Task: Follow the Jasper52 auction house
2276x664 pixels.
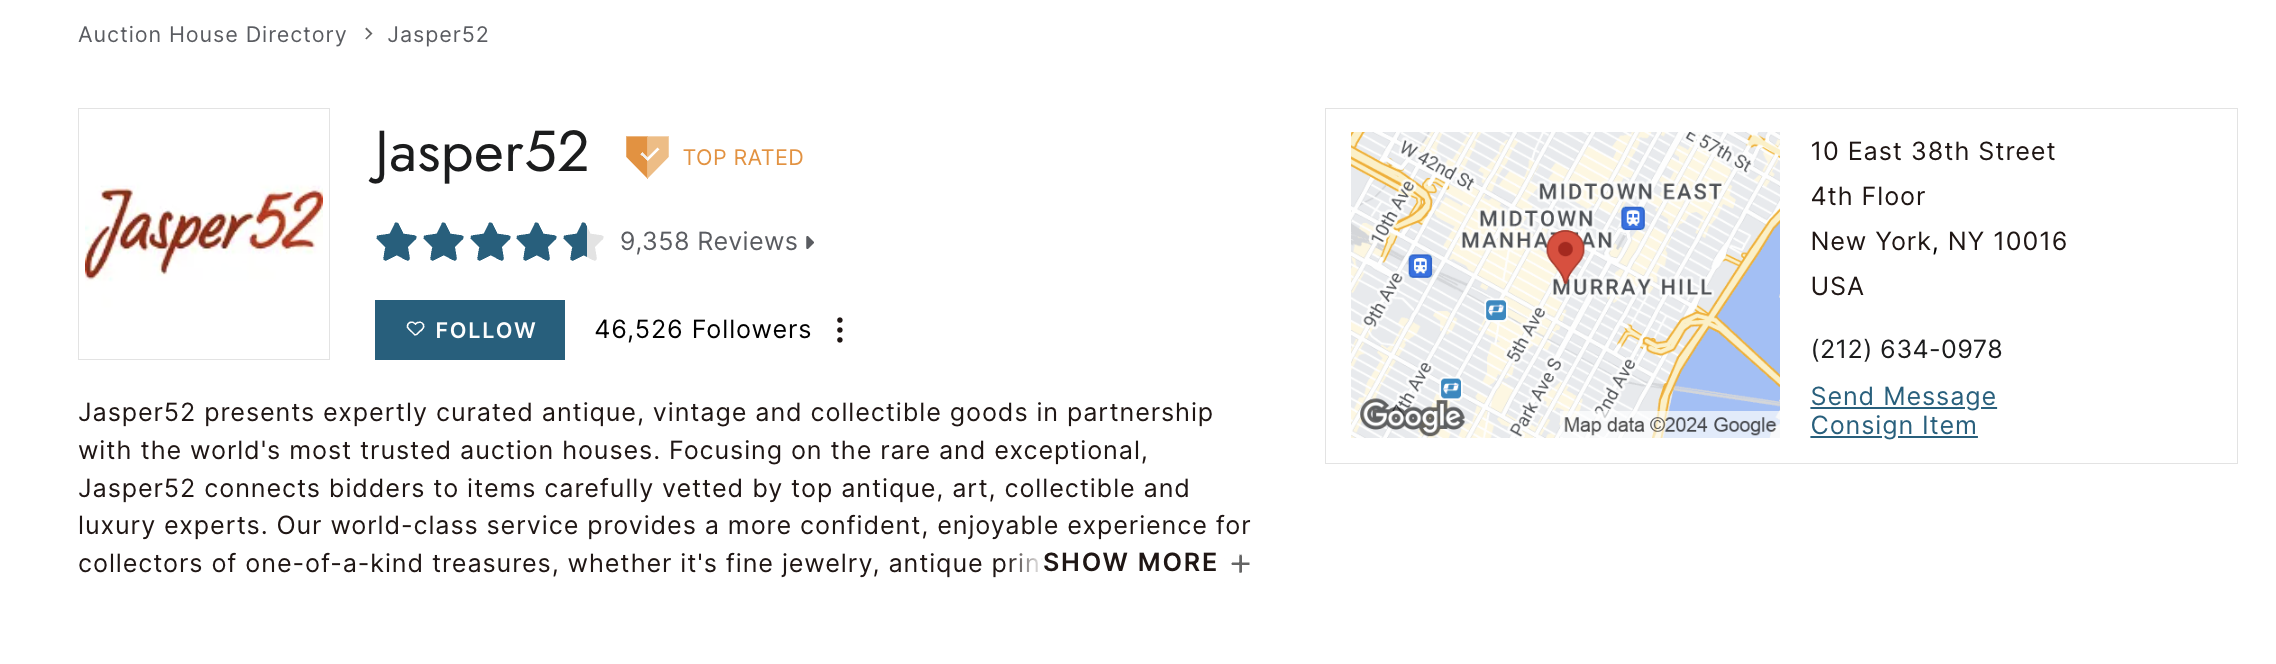Action: coord(470,330)
